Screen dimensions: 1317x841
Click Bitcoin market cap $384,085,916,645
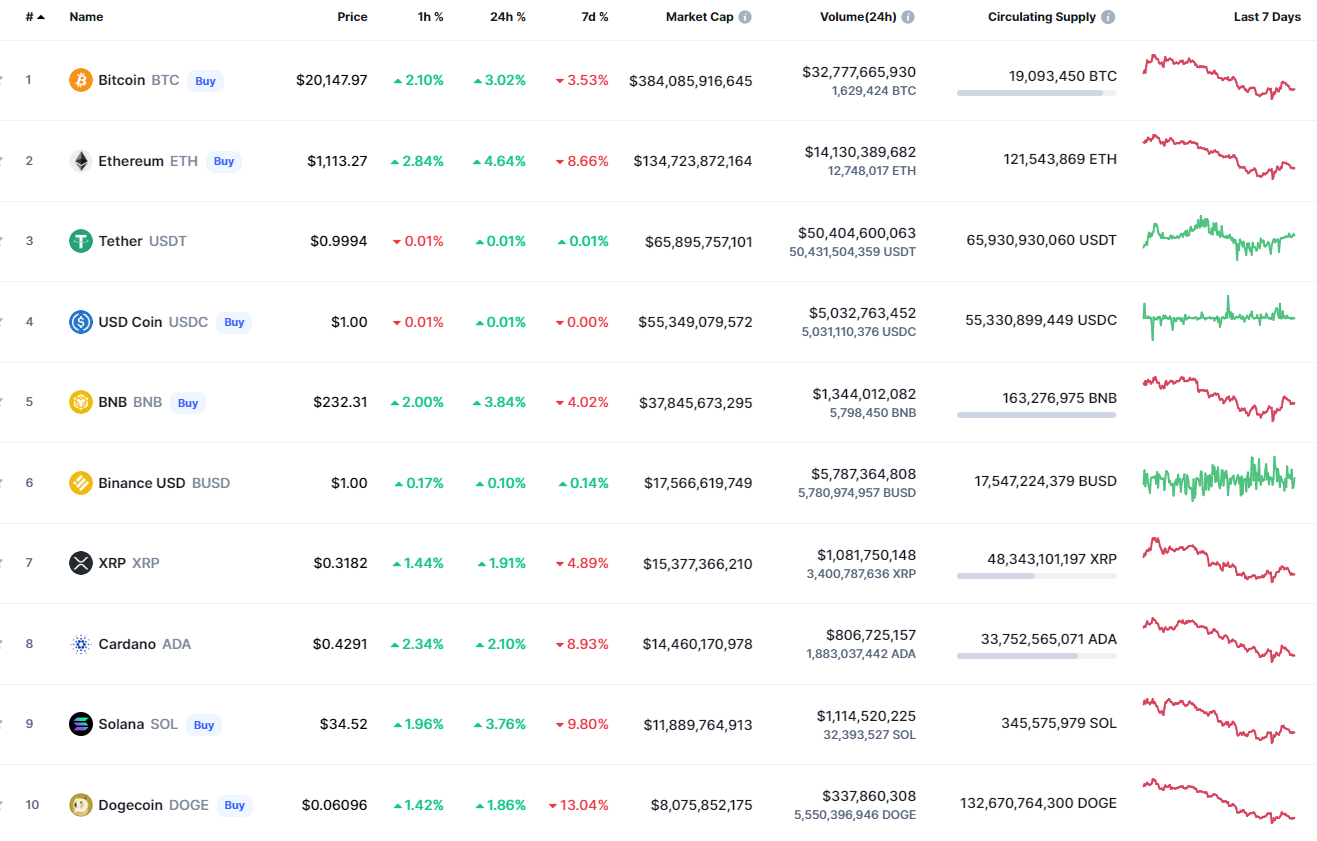pyautogui.click(x=691, y=81)
